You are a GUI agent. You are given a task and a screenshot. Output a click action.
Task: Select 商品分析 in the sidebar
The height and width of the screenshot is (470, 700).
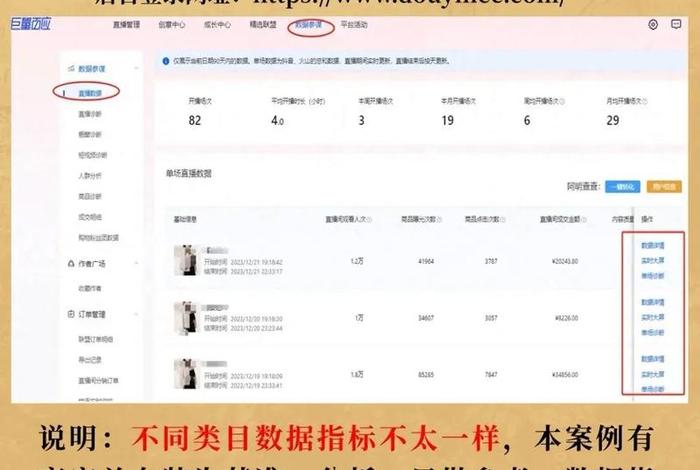pyautogui.click(x=90, y=196)
